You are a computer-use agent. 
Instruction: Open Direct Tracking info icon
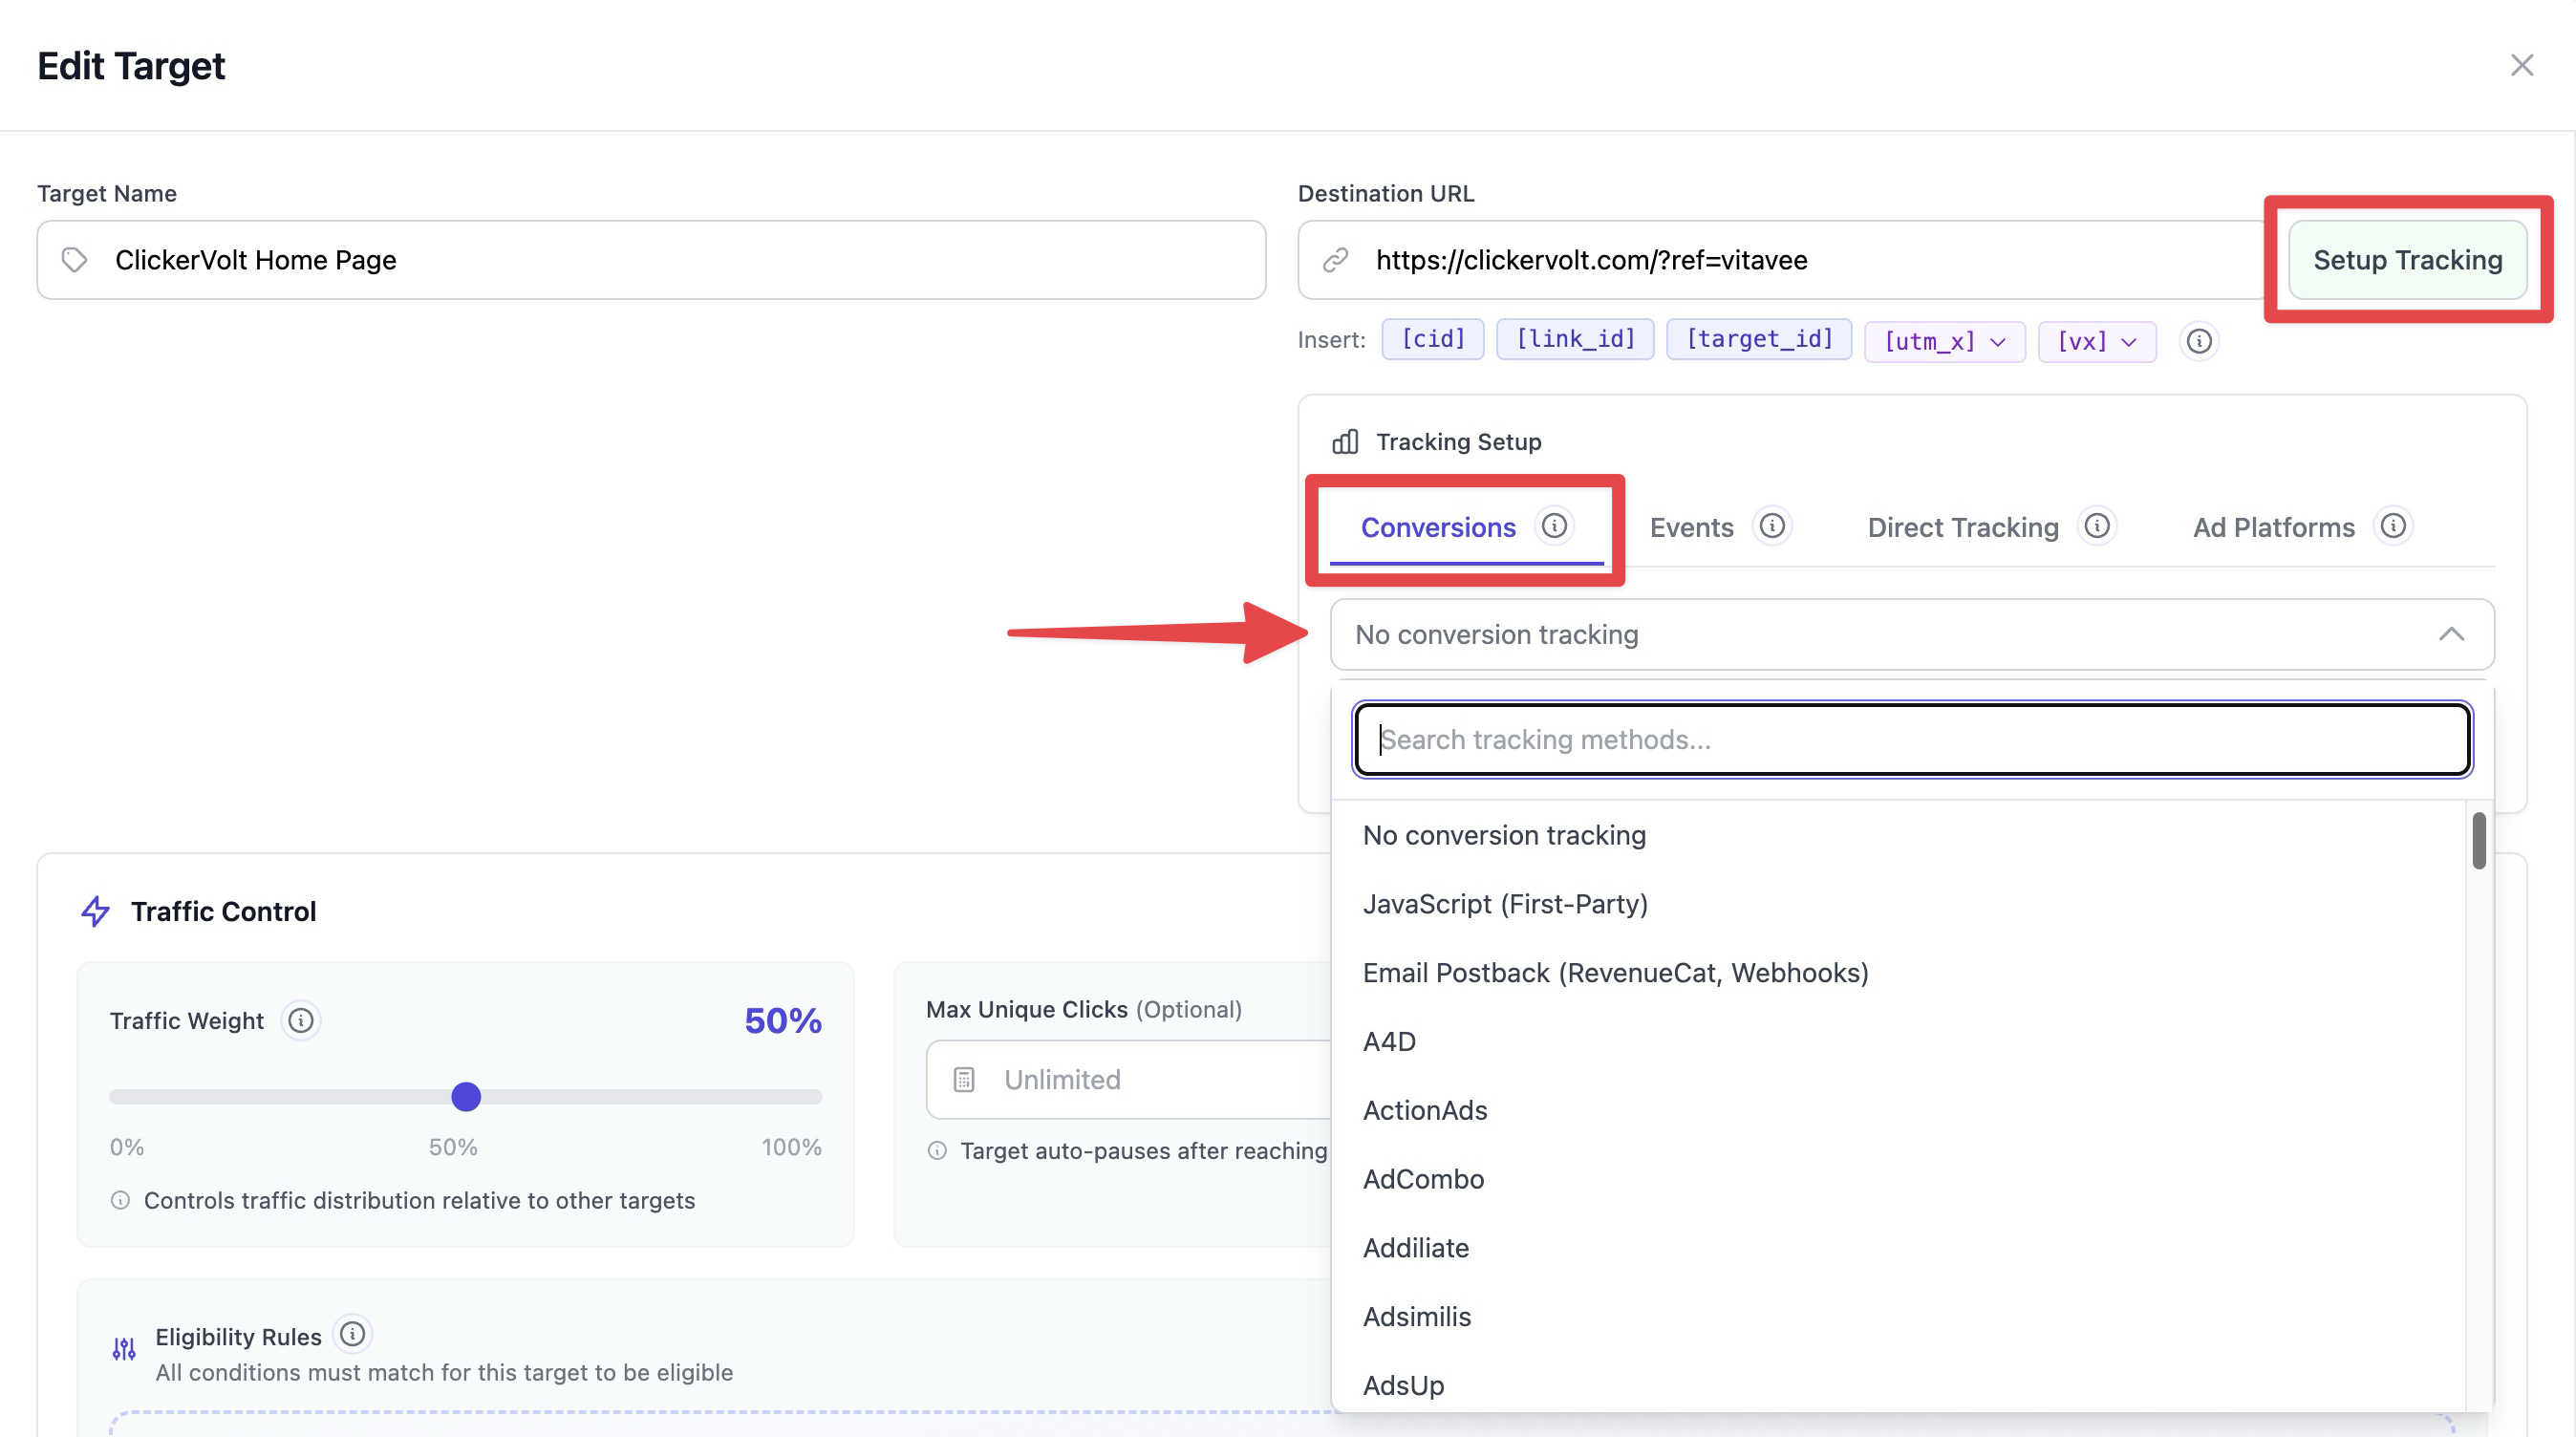point(2097,526)
